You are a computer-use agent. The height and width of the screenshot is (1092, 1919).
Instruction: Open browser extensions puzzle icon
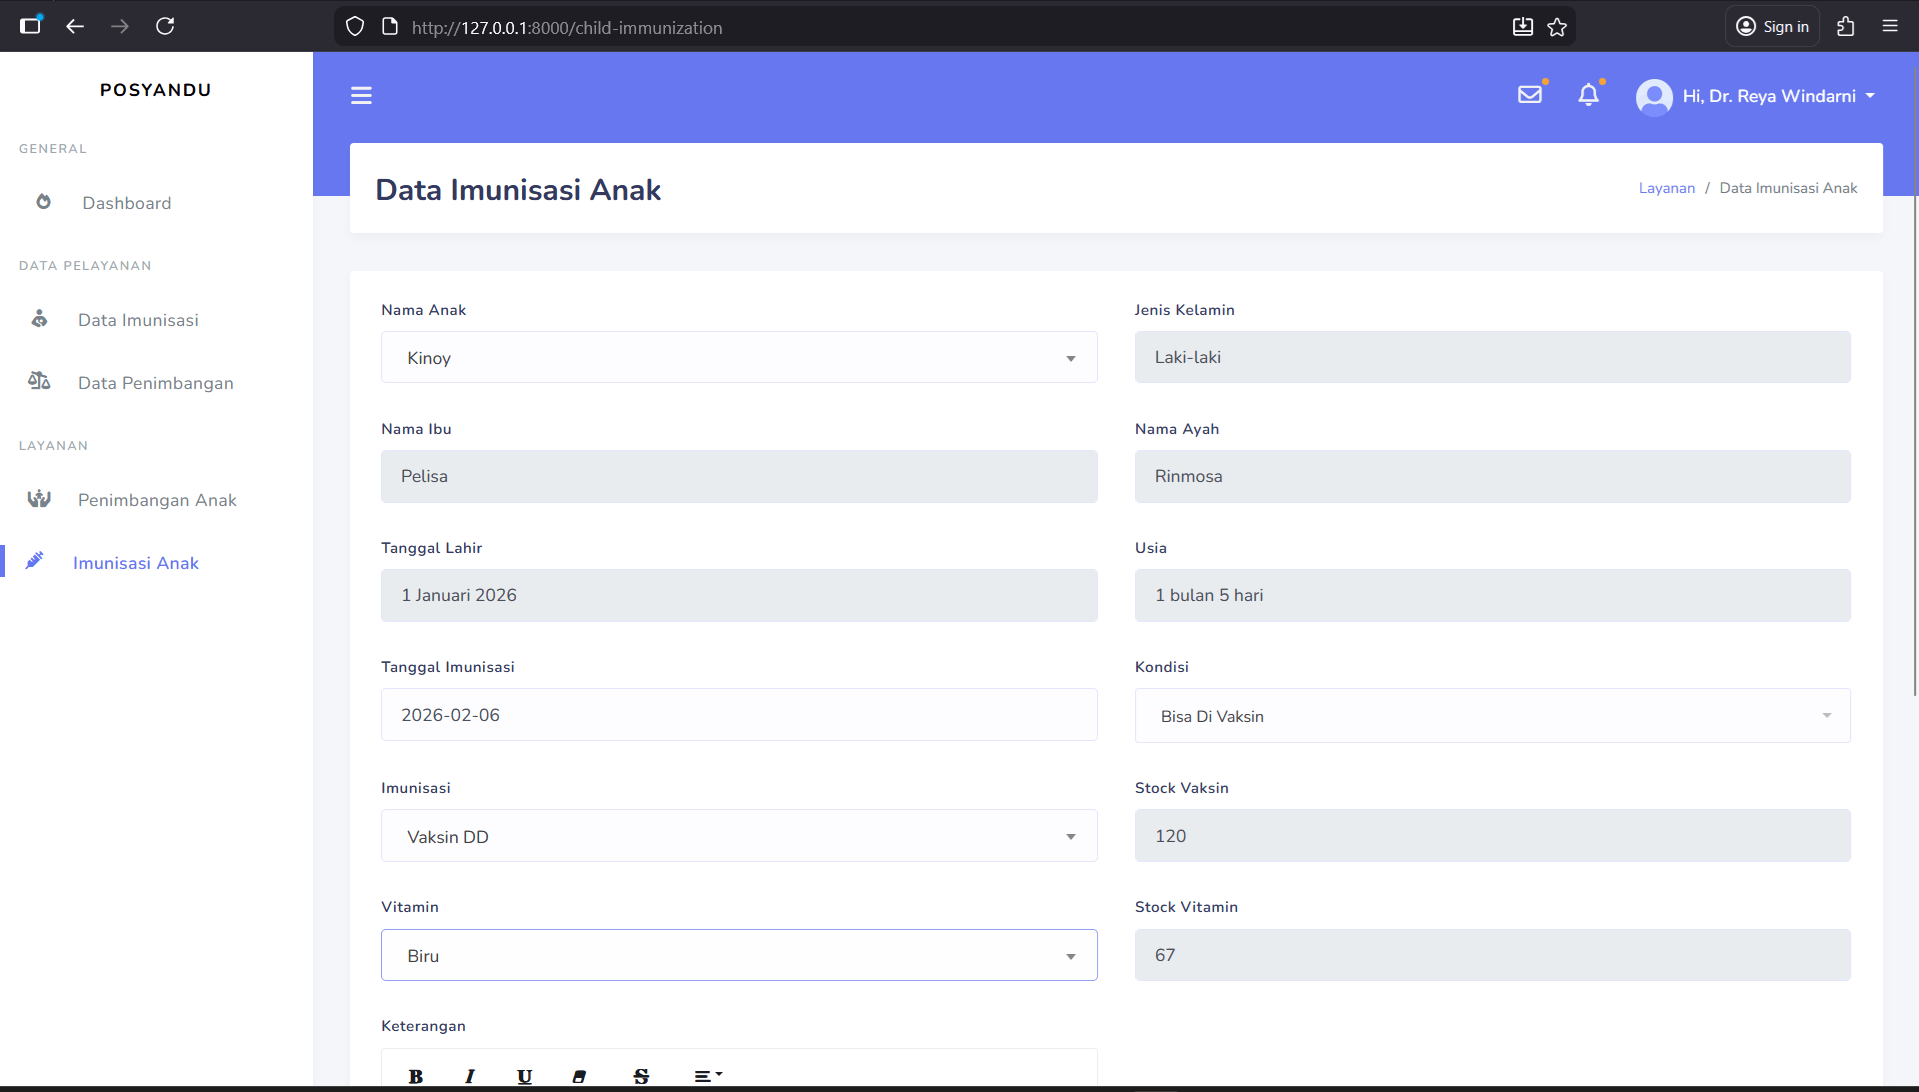pos(1846,26)
